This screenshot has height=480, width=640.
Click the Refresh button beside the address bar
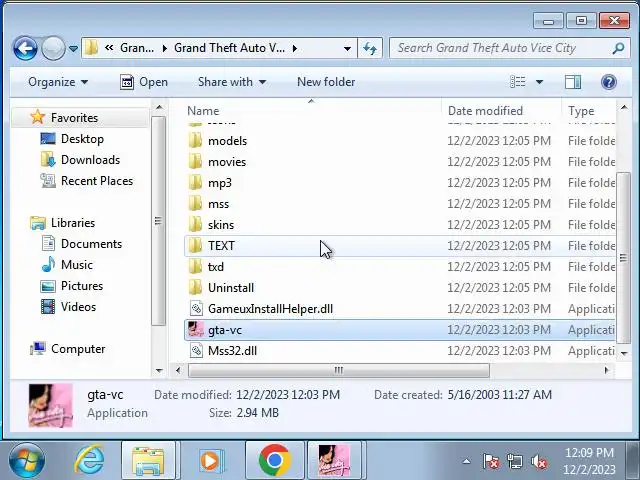point(370,49)
